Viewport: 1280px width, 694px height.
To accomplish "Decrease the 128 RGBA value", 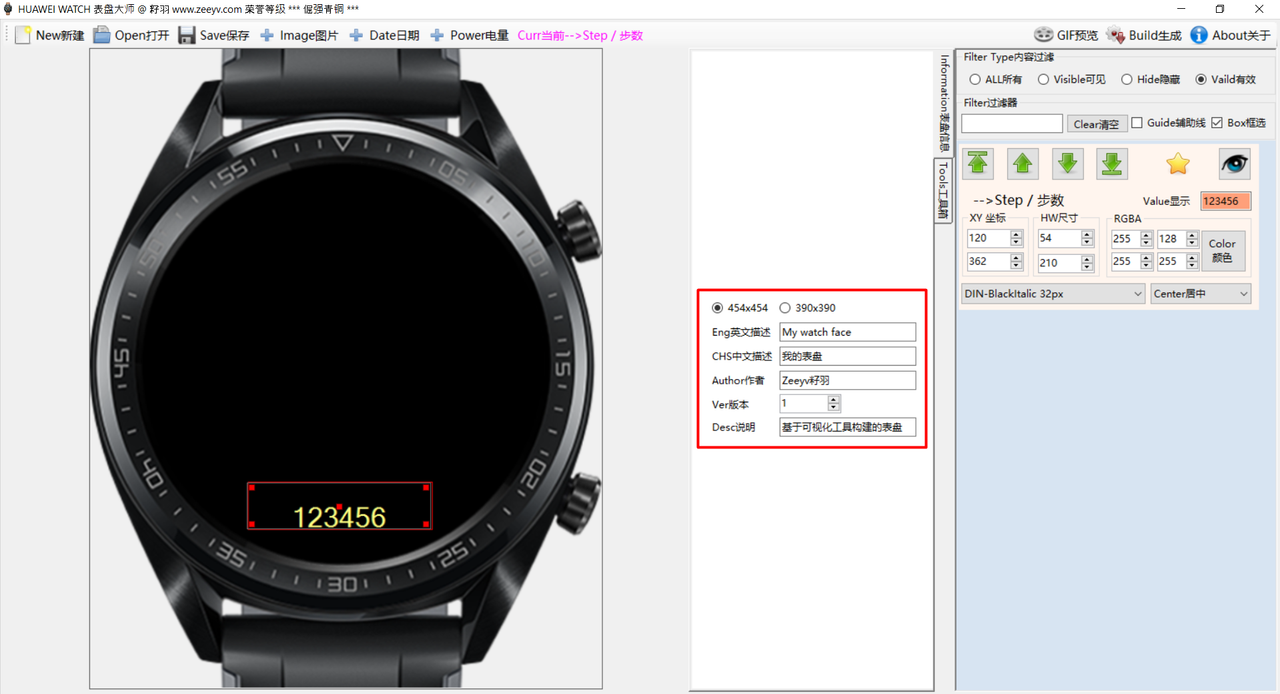I will [x=1192, y=243].
